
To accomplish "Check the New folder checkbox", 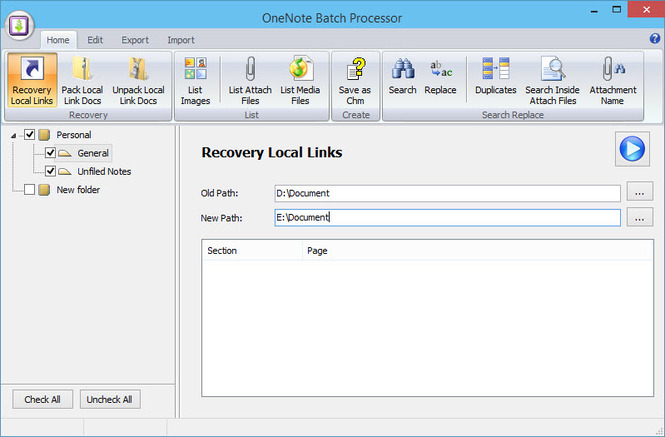I will tap(30, 190).
